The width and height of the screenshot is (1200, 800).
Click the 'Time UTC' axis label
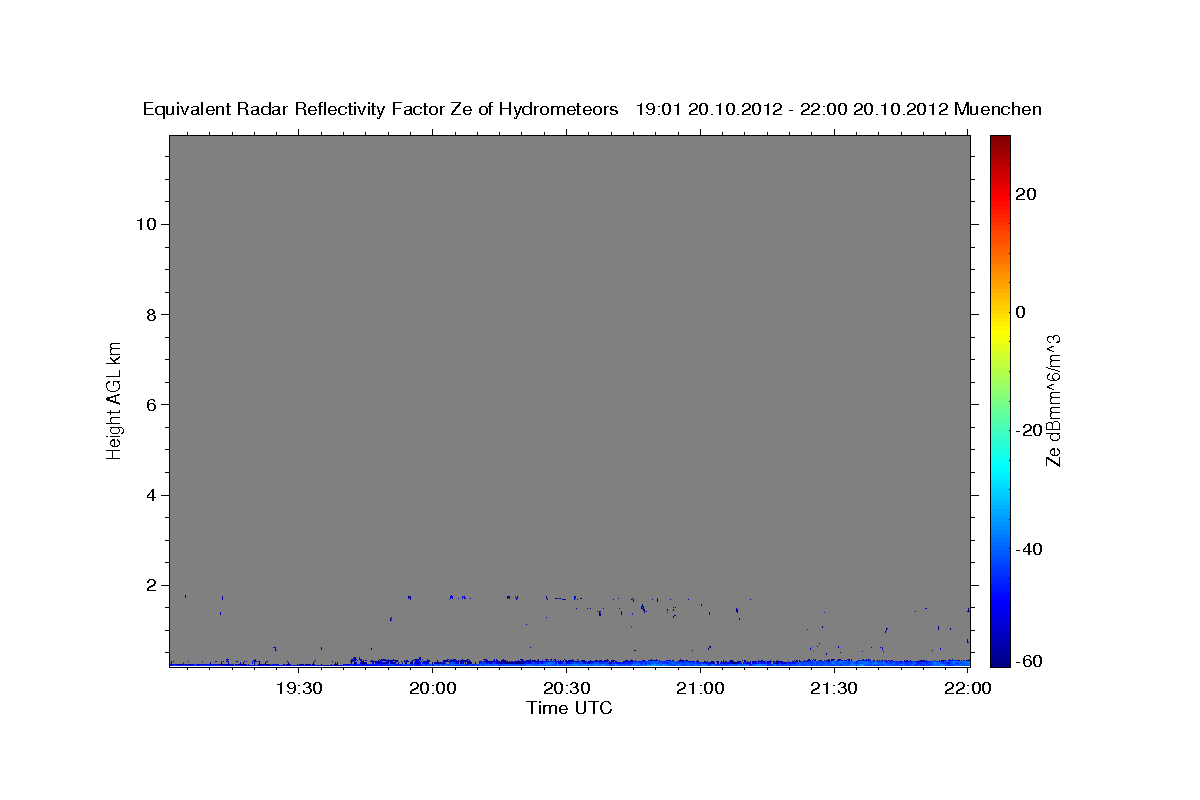pos(569,708)
